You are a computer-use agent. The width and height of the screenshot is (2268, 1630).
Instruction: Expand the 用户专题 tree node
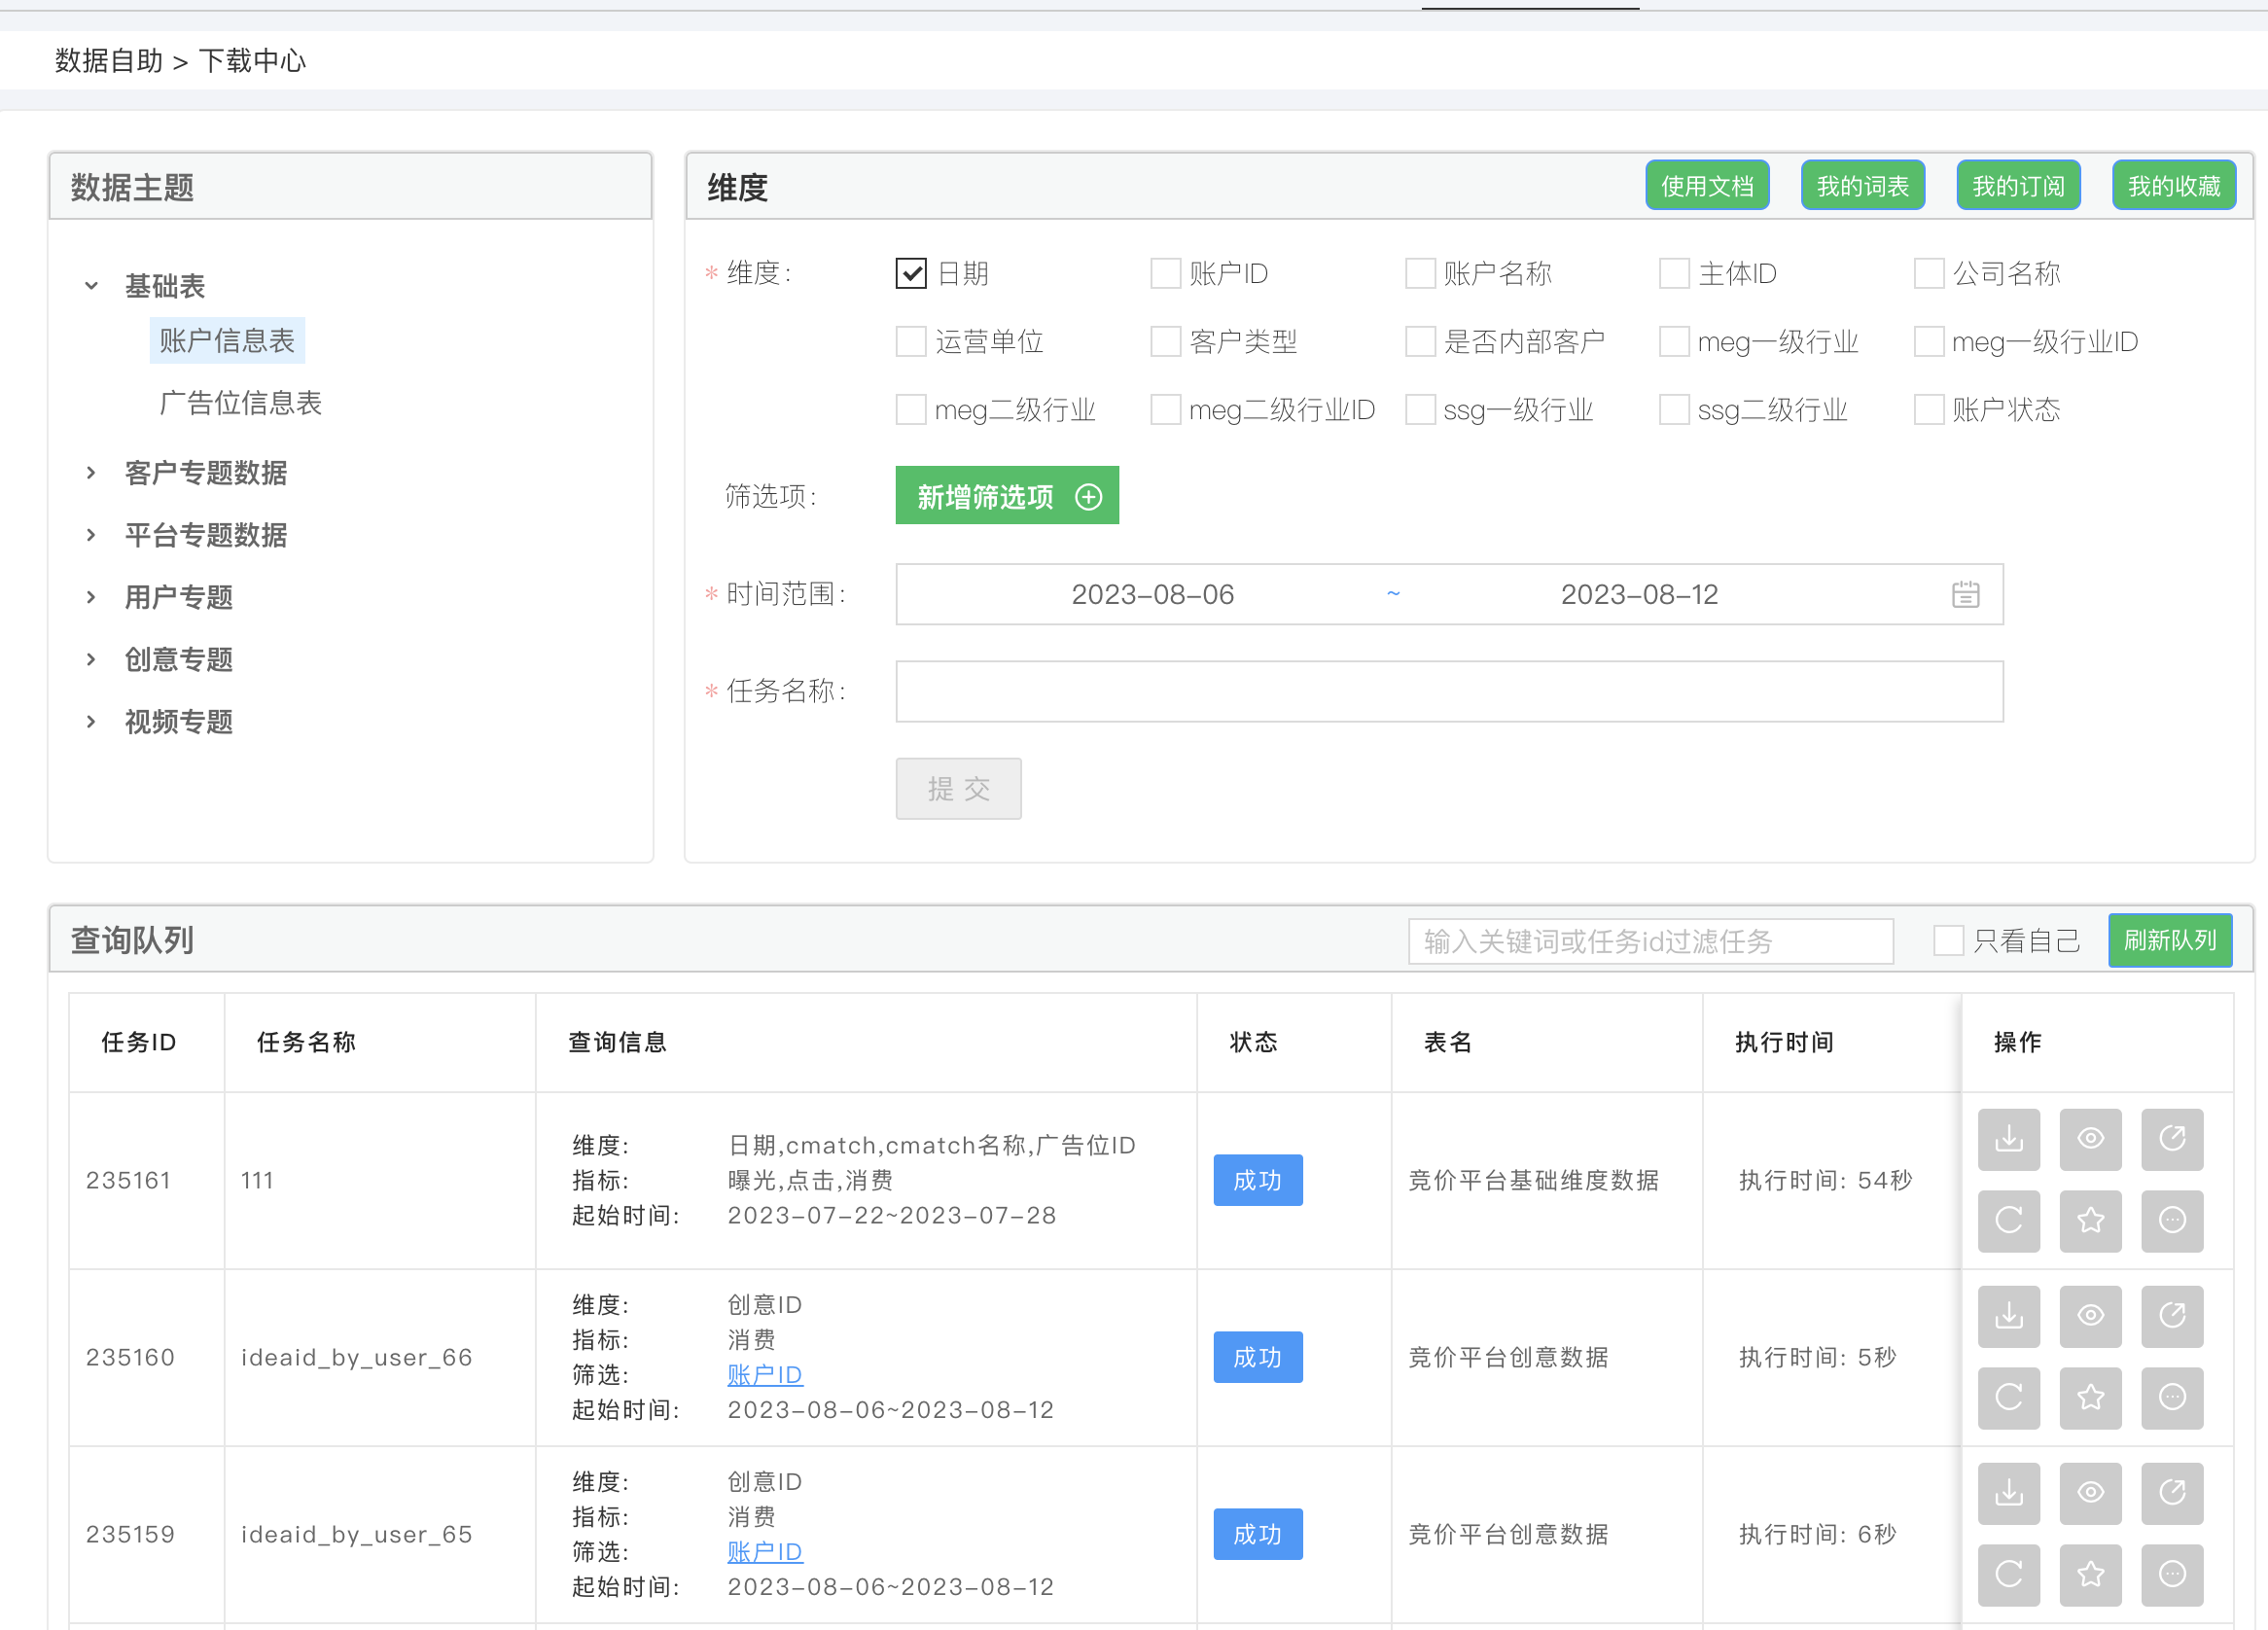91,597
